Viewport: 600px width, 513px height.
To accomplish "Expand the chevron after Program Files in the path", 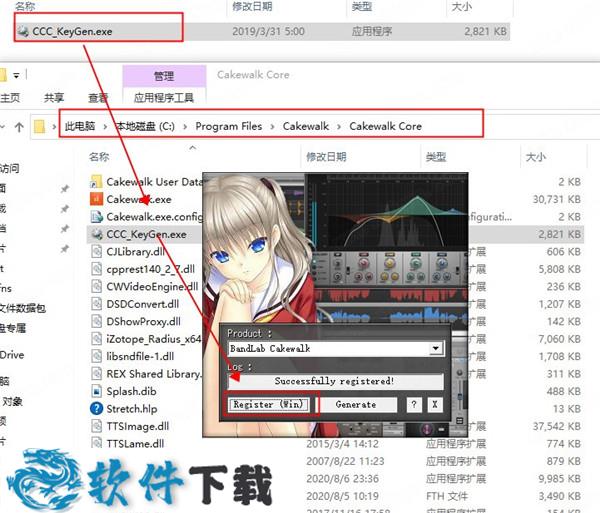I will point(272,127).
